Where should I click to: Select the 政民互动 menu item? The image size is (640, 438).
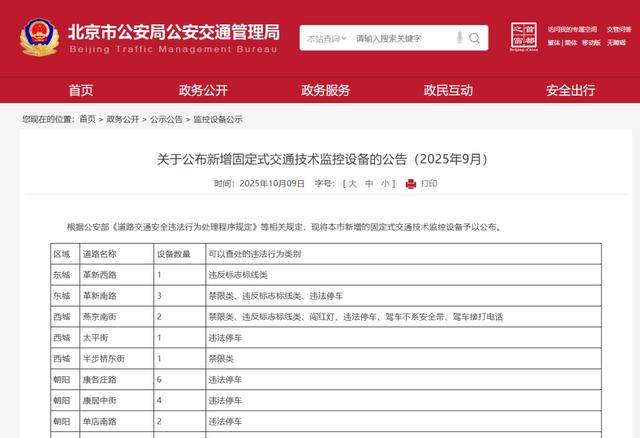tap(448, 90)
